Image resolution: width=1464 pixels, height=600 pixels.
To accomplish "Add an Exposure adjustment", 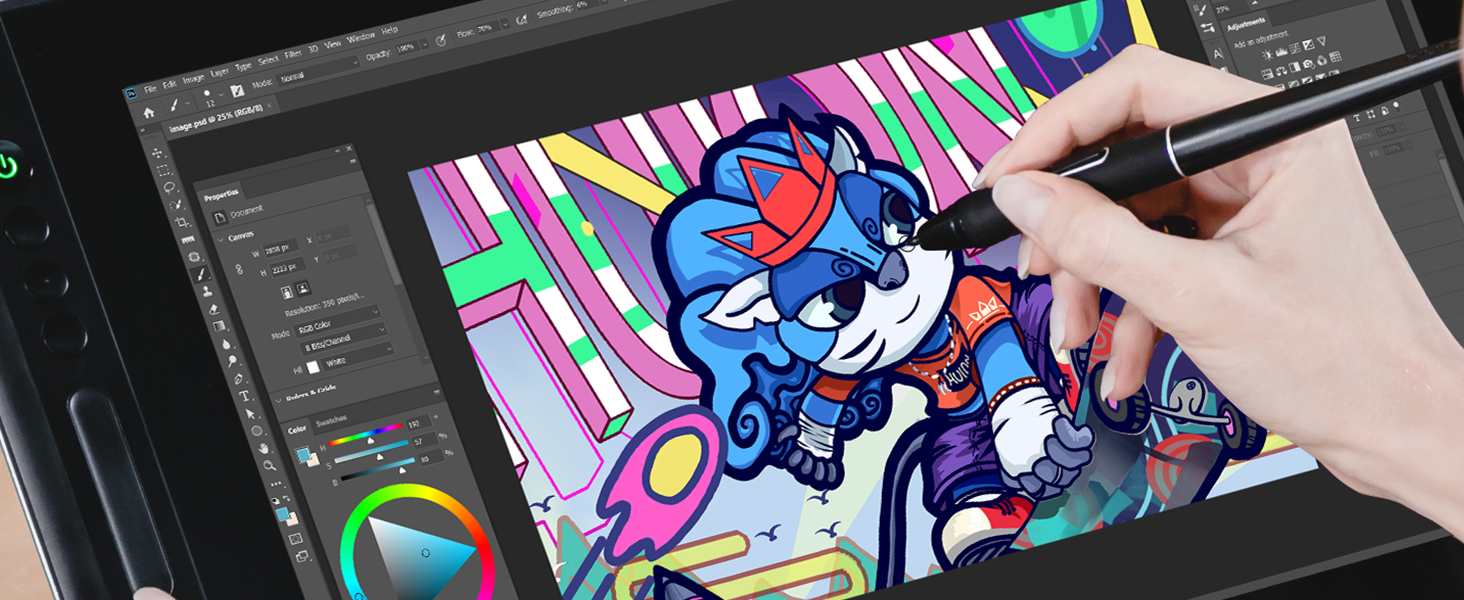I will point(1308,44).
